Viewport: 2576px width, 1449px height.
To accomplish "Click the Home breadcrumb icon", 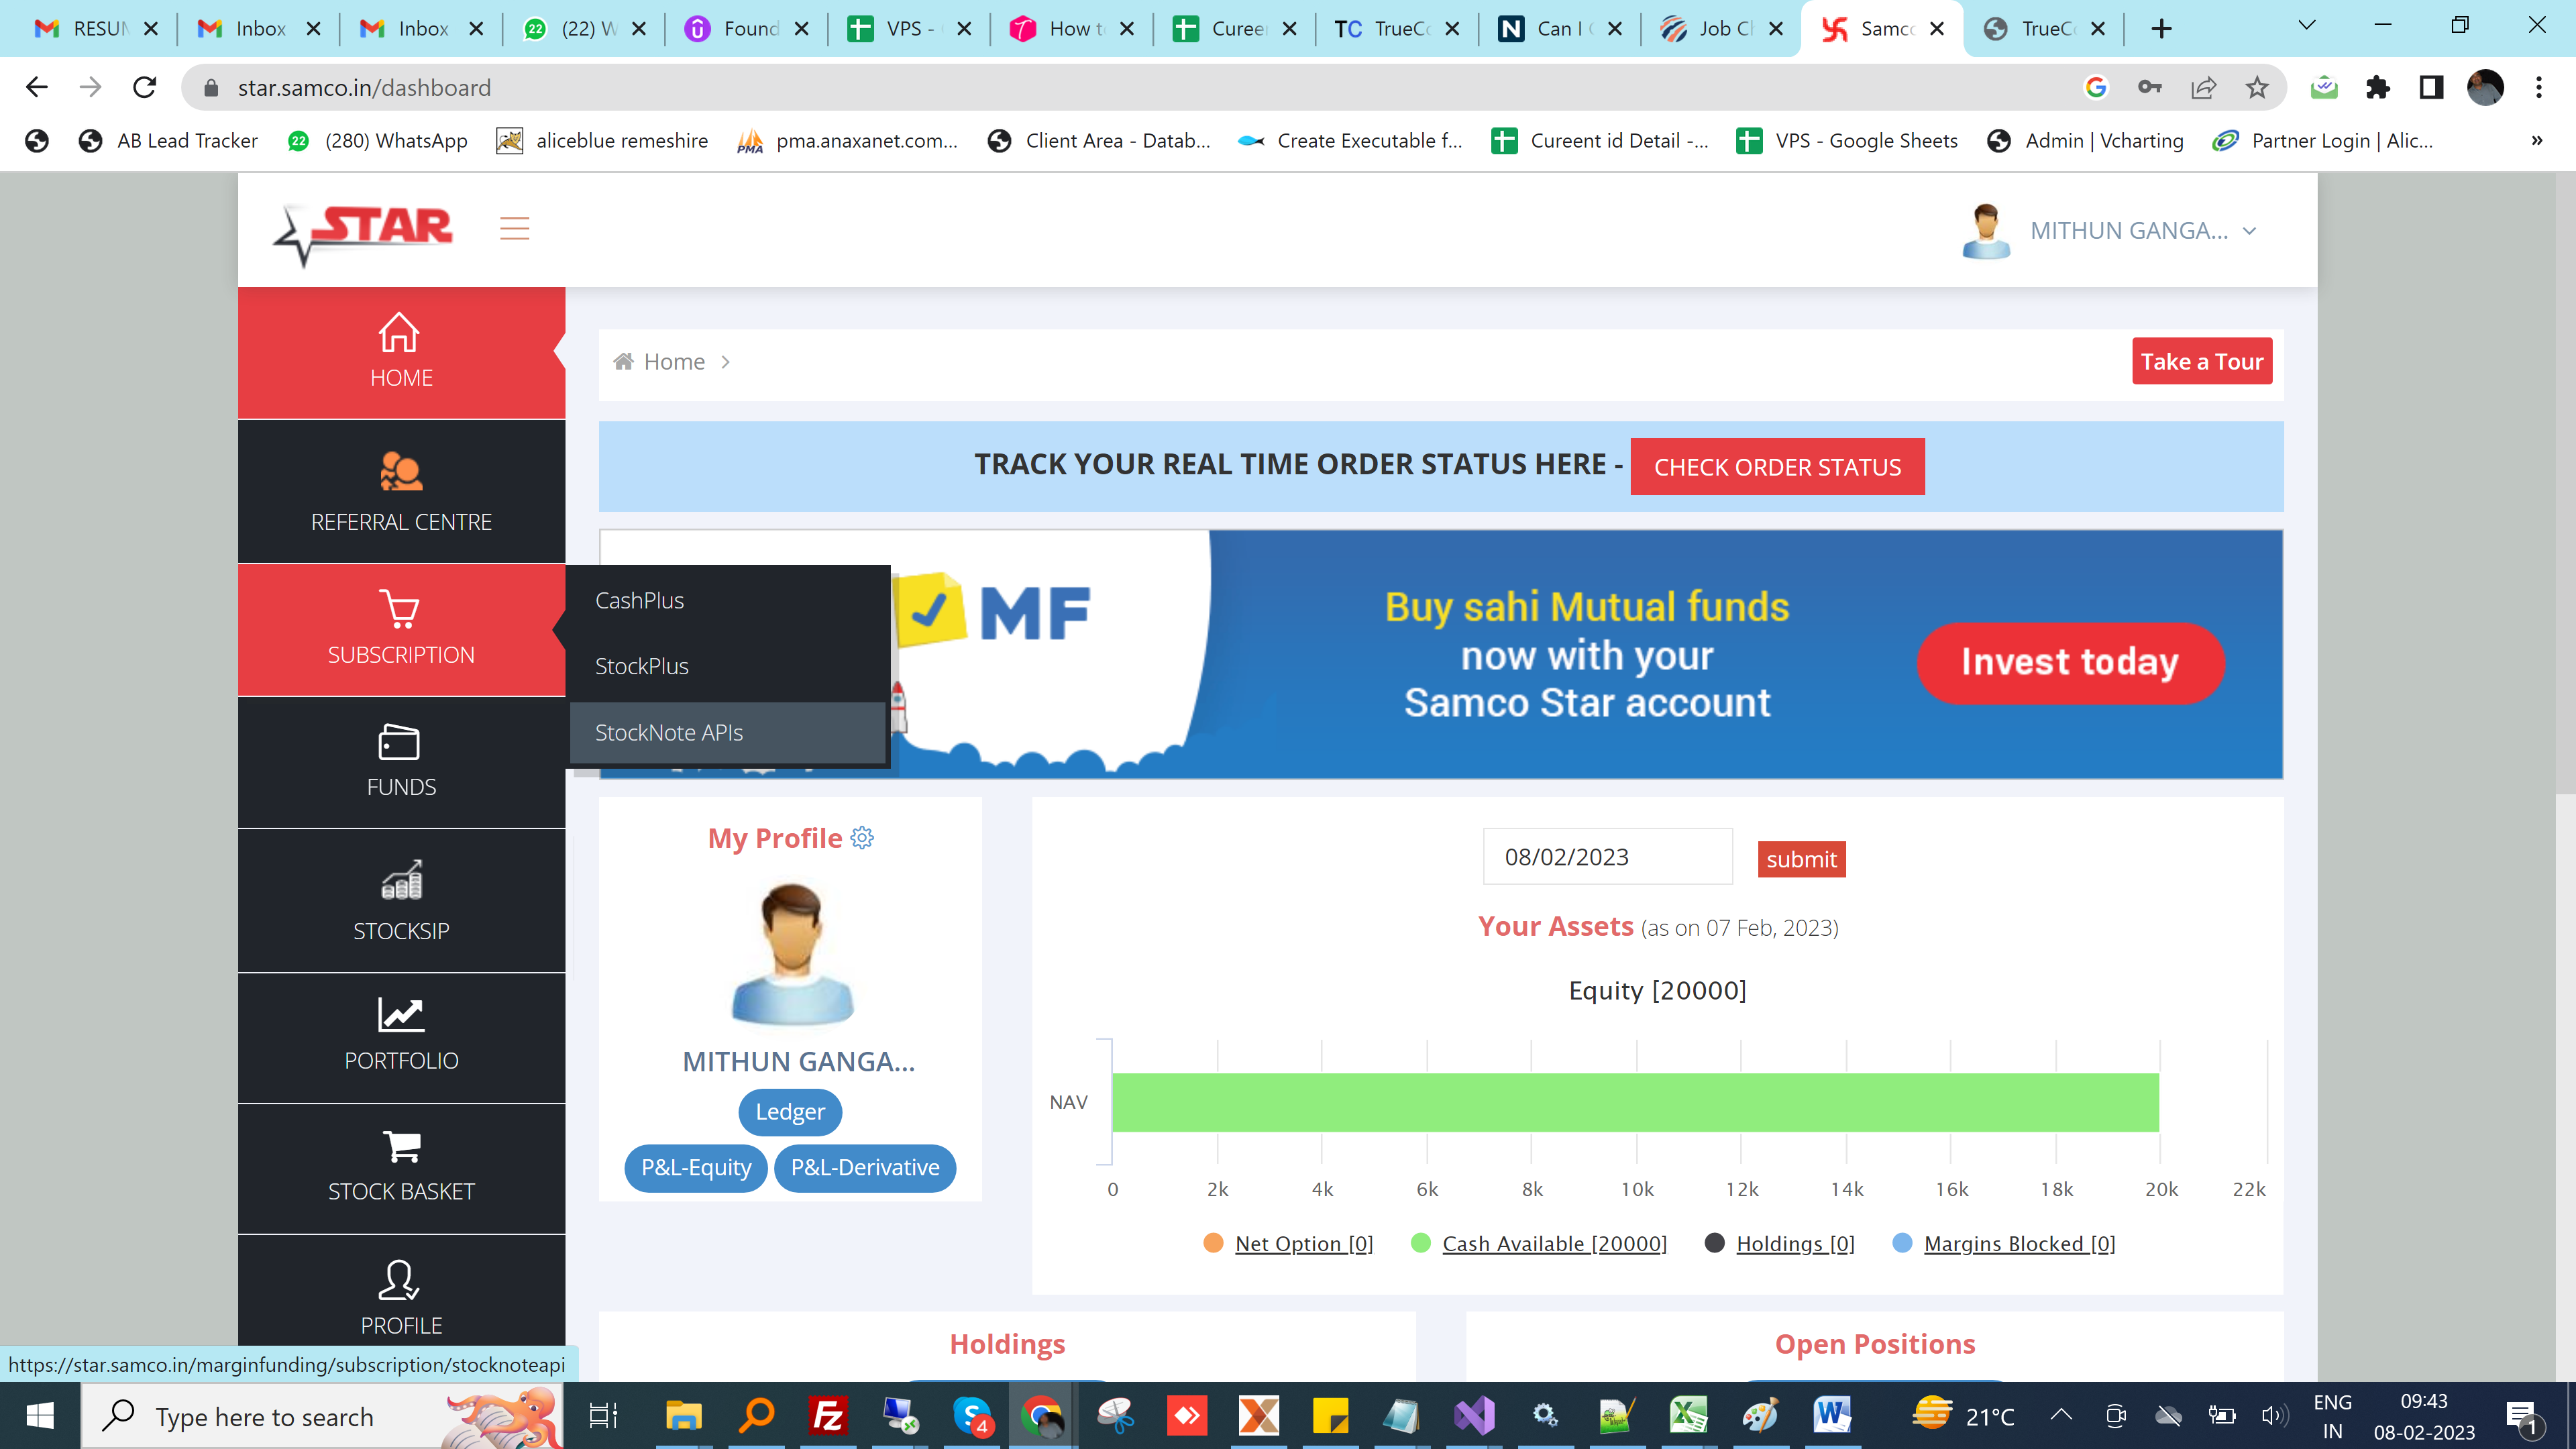I will tap(623, 361).
